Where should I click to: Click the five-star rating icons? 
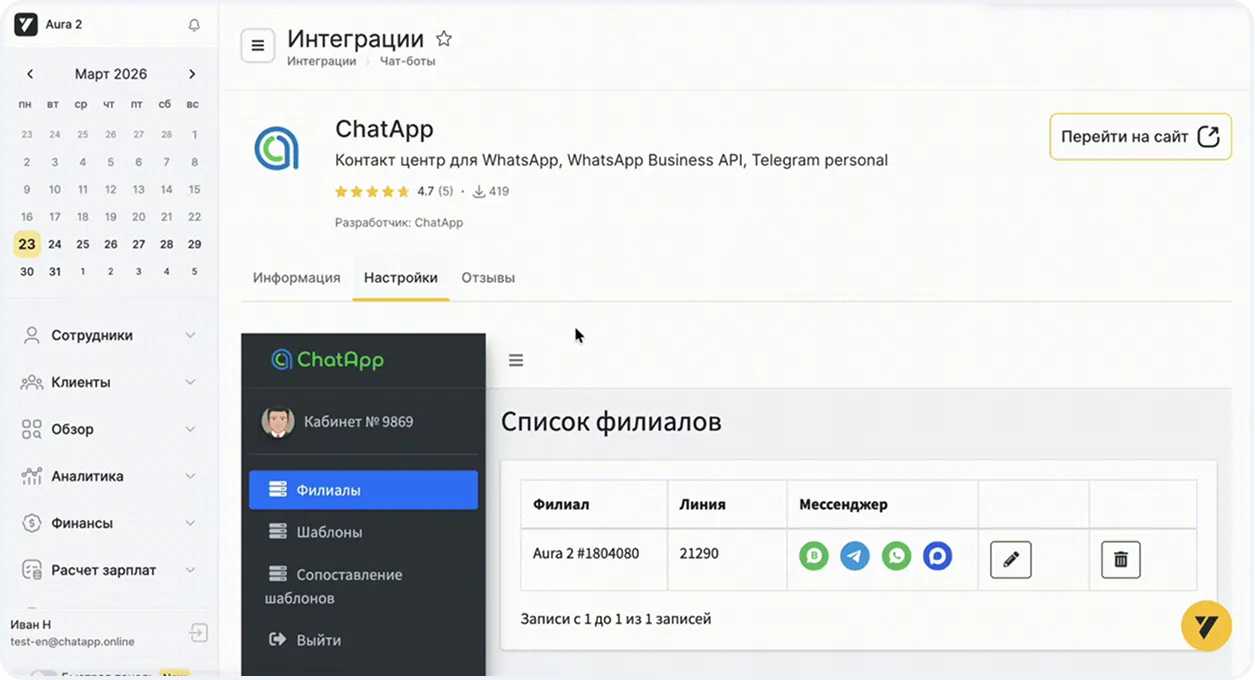(x=372, y=191)
